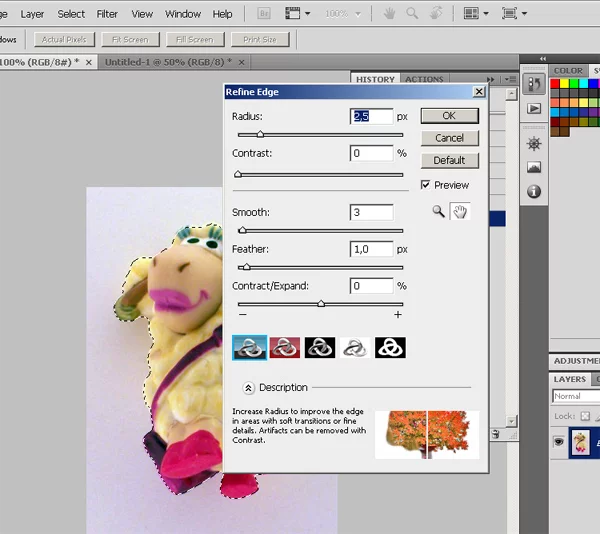Confirm Refine Edge with OK
600x534 pixels.
[450, 116]
